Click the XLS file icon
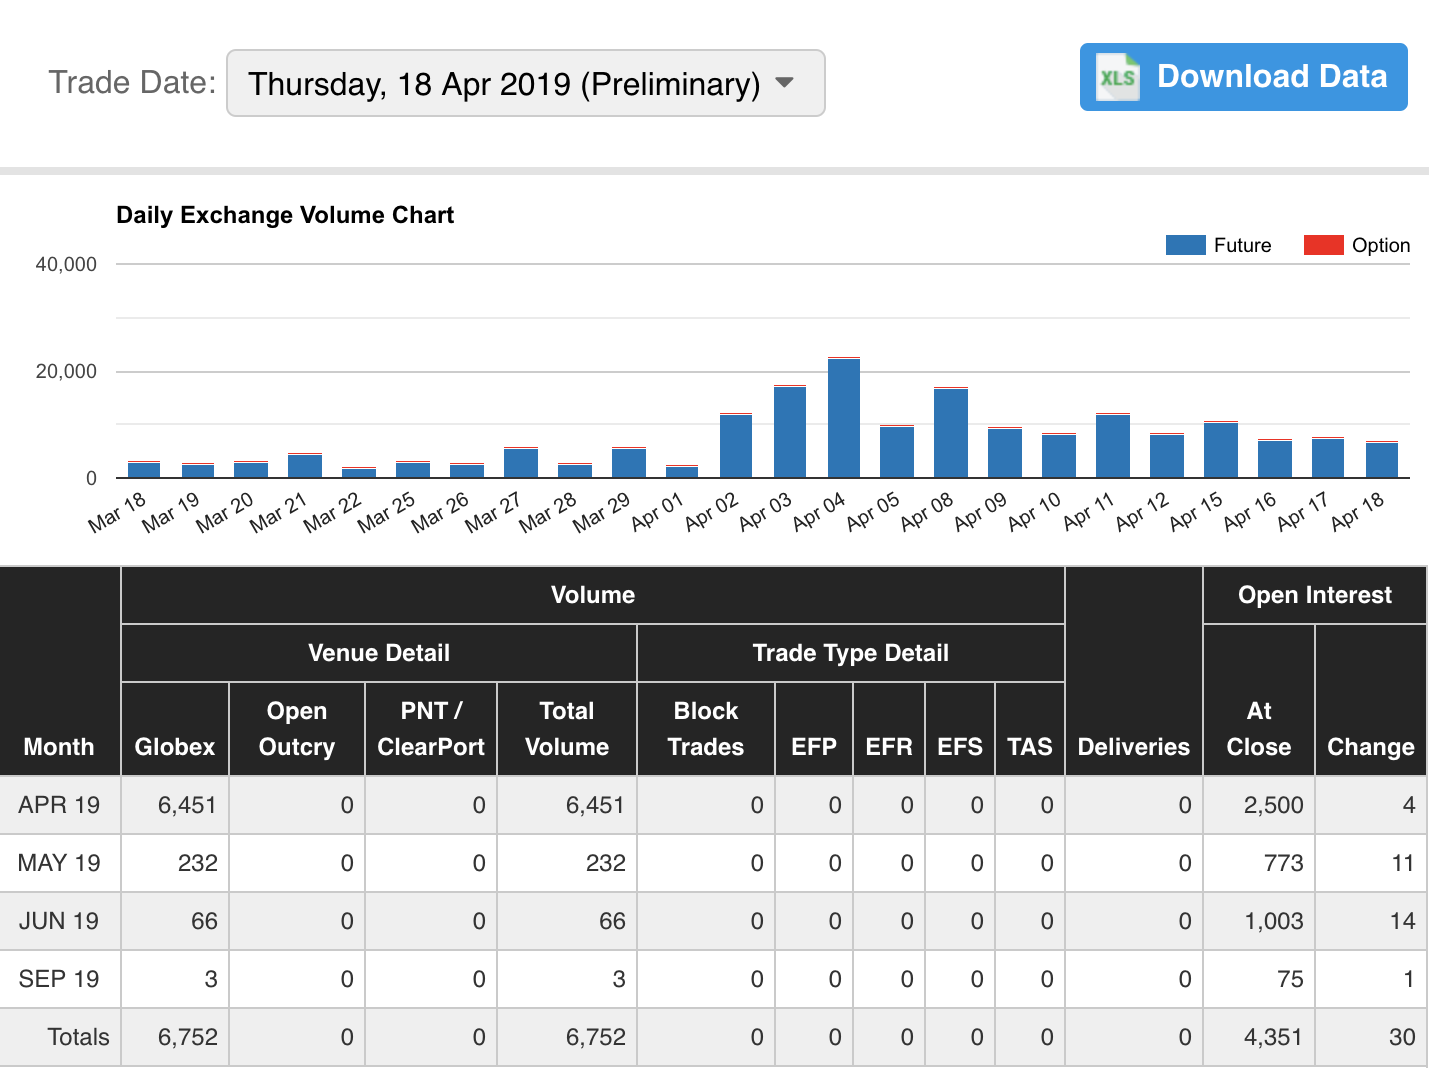Viewport: 1429px width, 1068px height. [1117, 77]
